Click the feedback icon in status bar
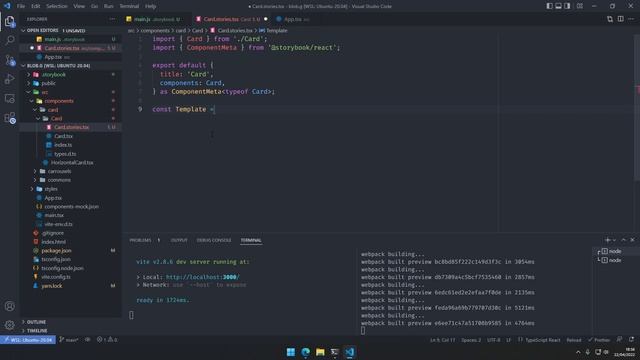 [x=620, y=340]
